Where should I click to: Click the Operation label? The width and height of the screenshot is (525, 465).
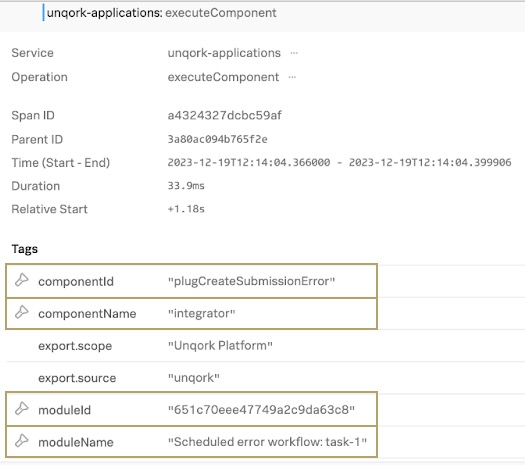coord(40,77)
